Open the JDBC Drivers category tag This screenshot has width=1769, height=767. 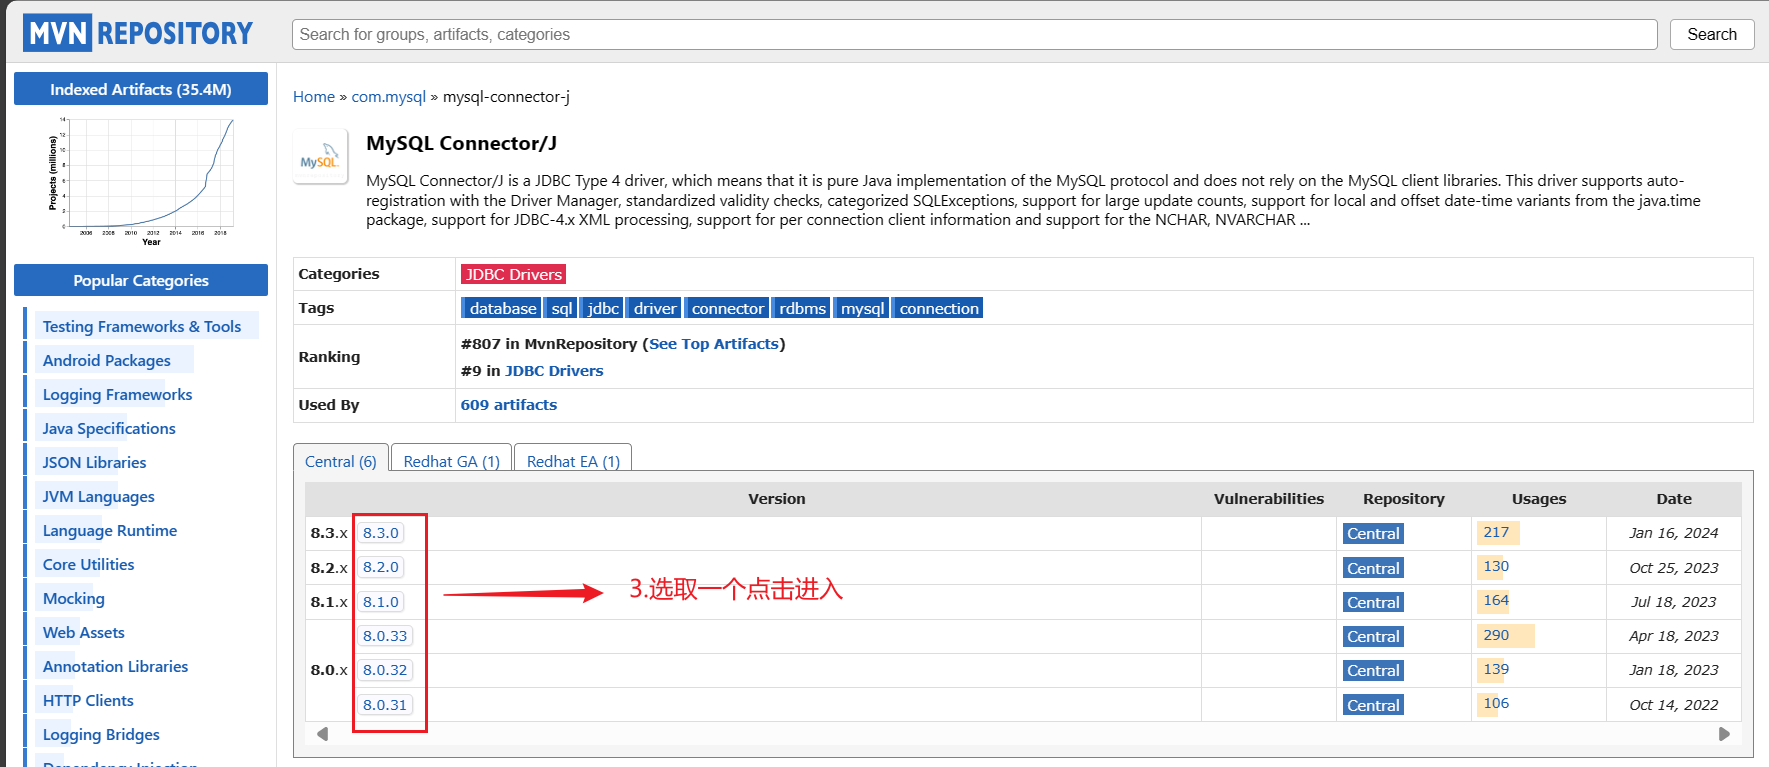[x=513, y=274]
